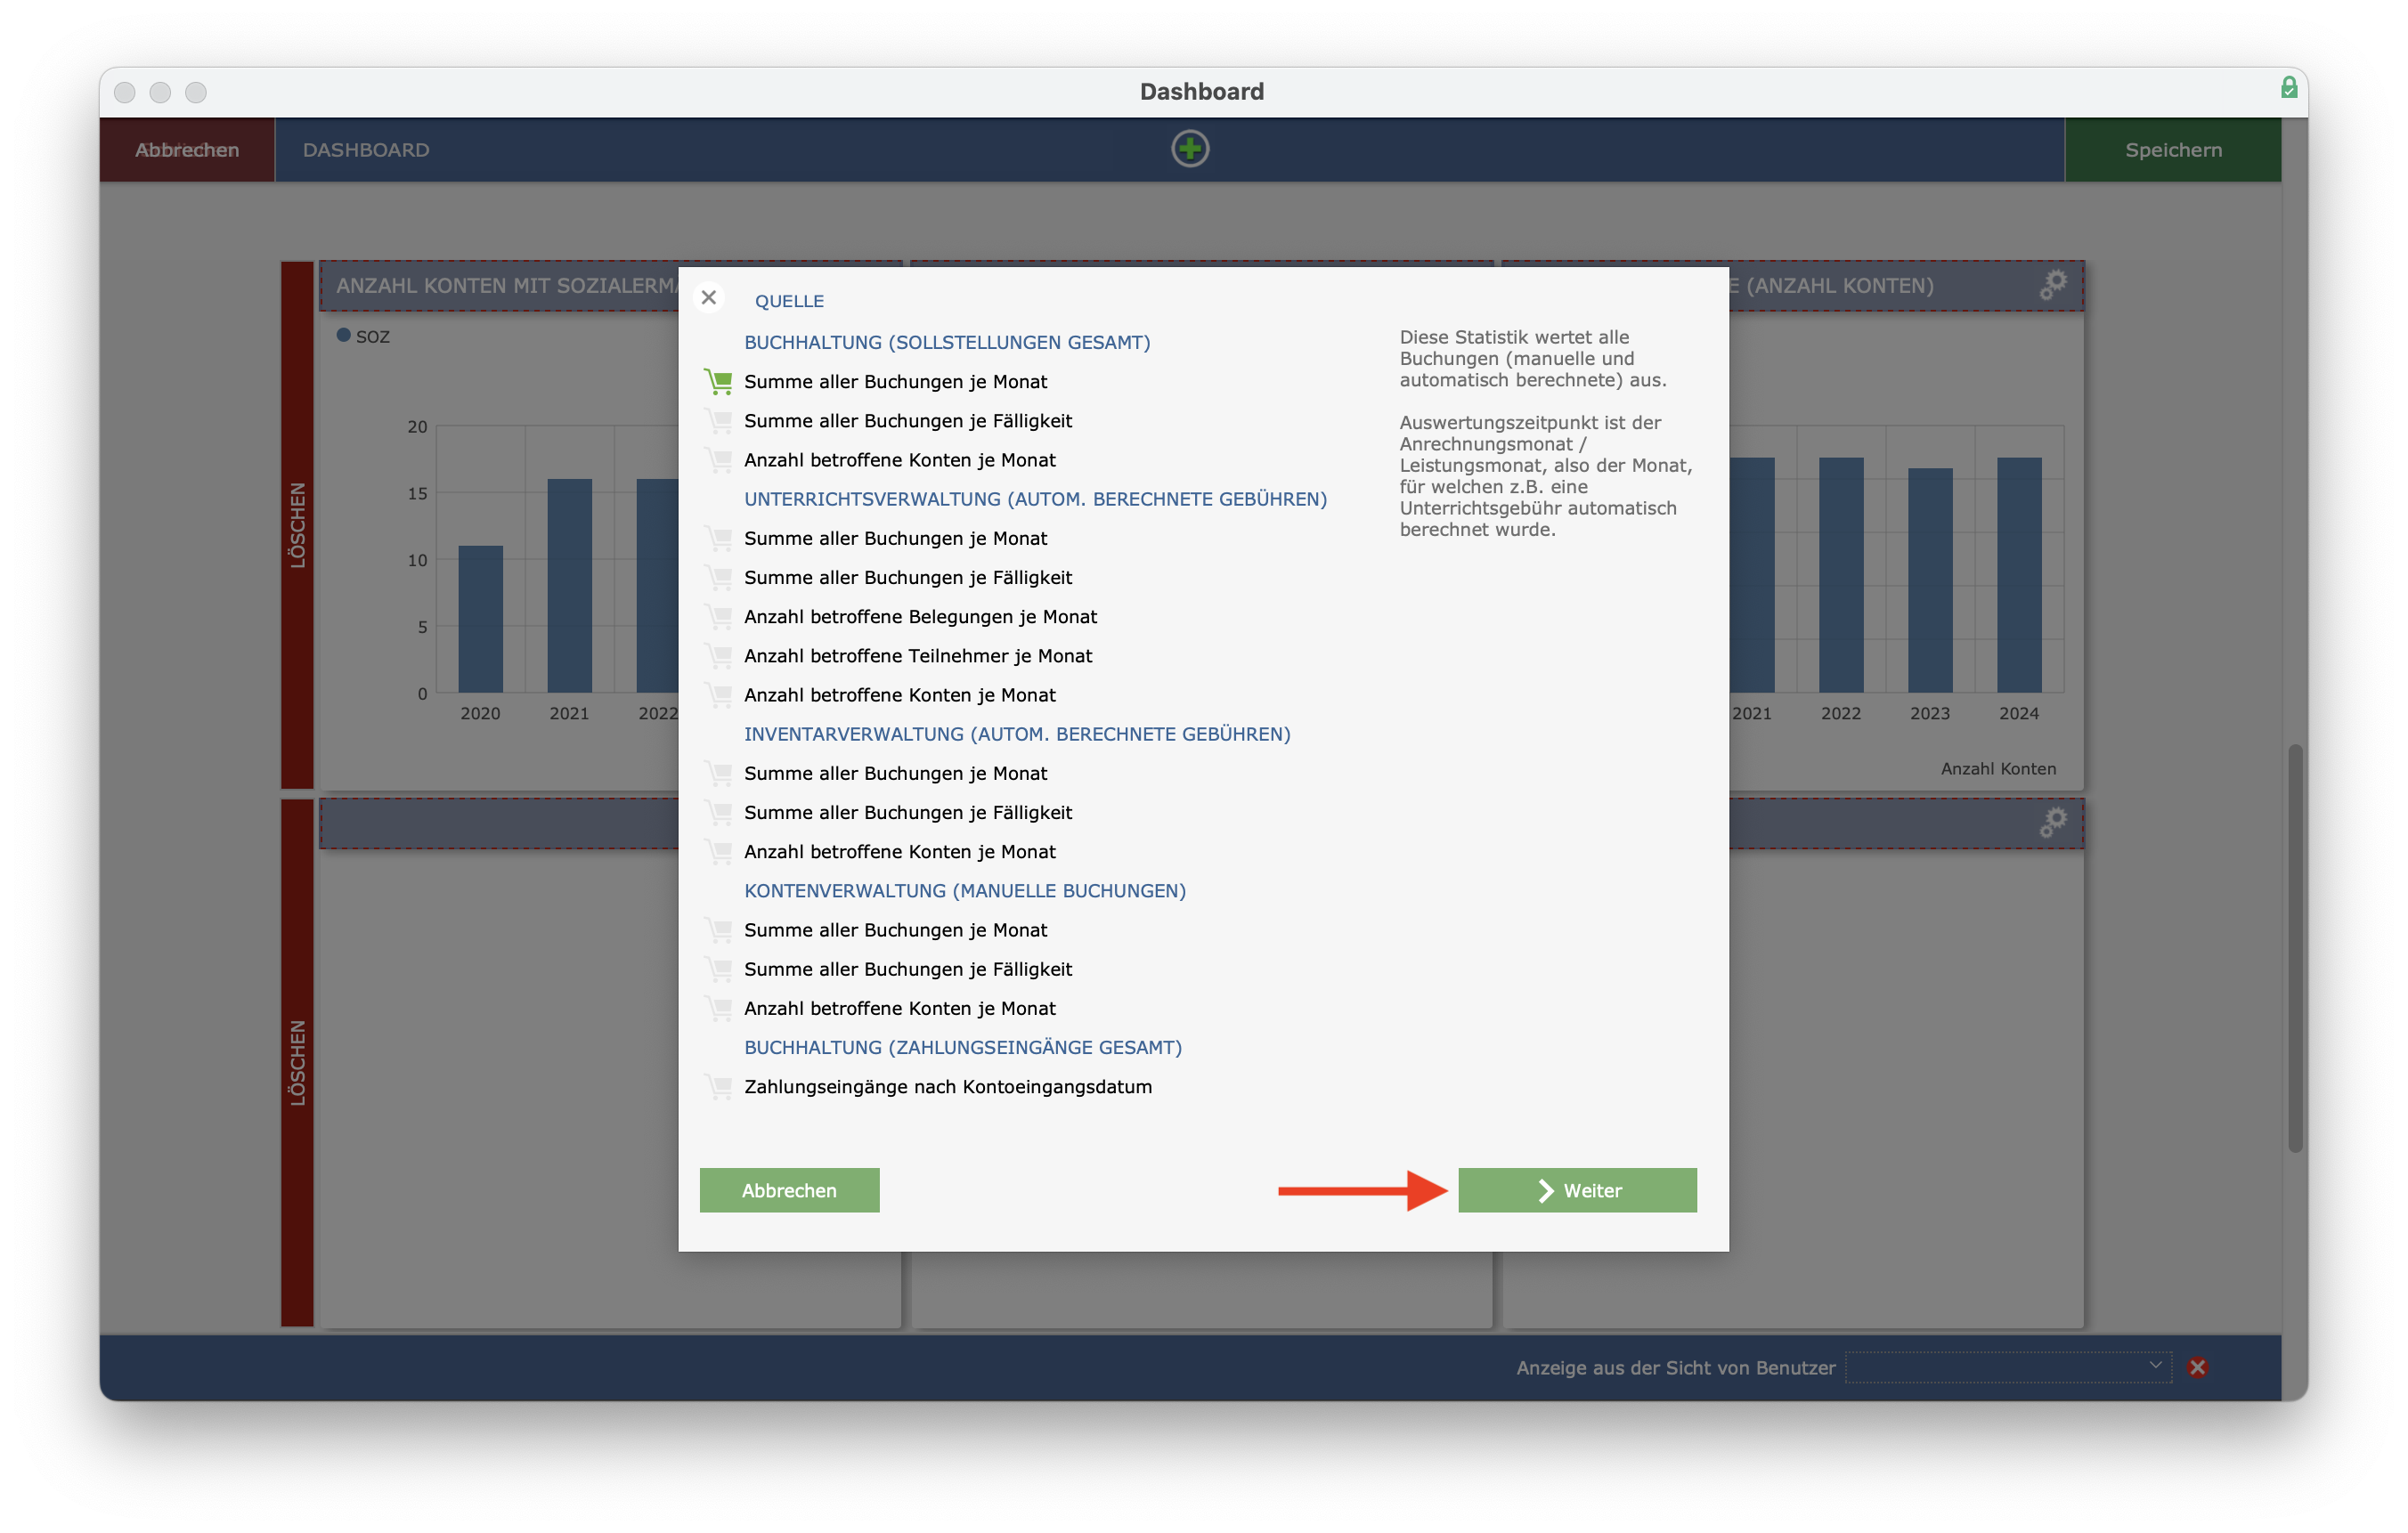Click cart icon beside Buchhaltung 'Summe aller Buchungen je Fälligkeit'

pyautogui.click(x=718, y=421)
